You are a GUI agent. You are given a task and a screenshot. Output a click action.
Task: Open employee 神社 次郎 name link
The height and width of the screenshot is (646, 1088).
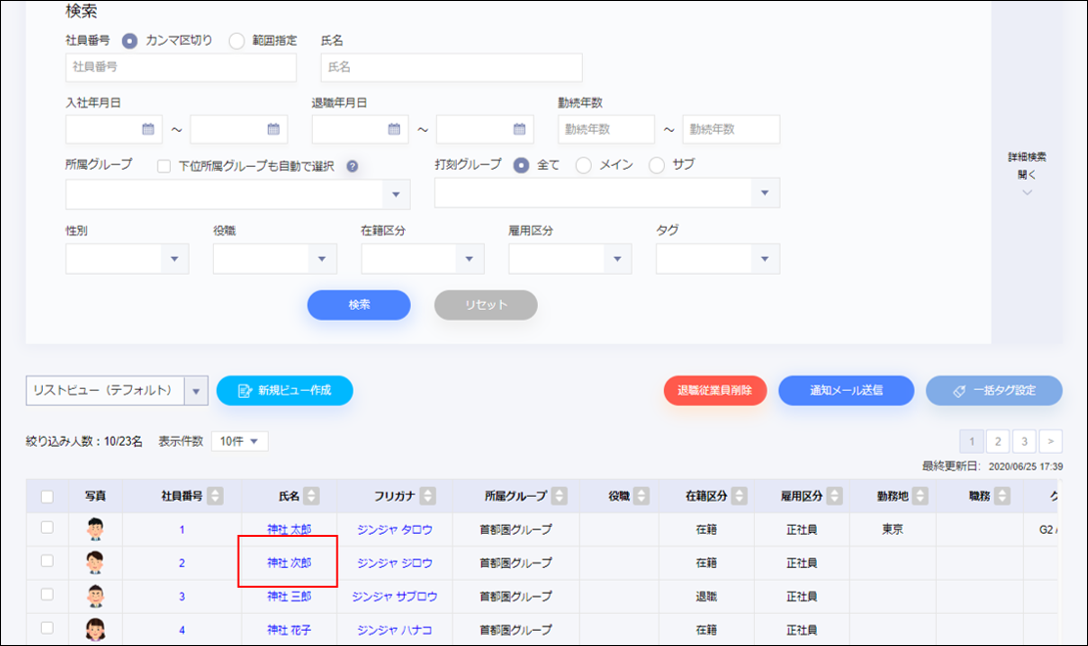289,563
